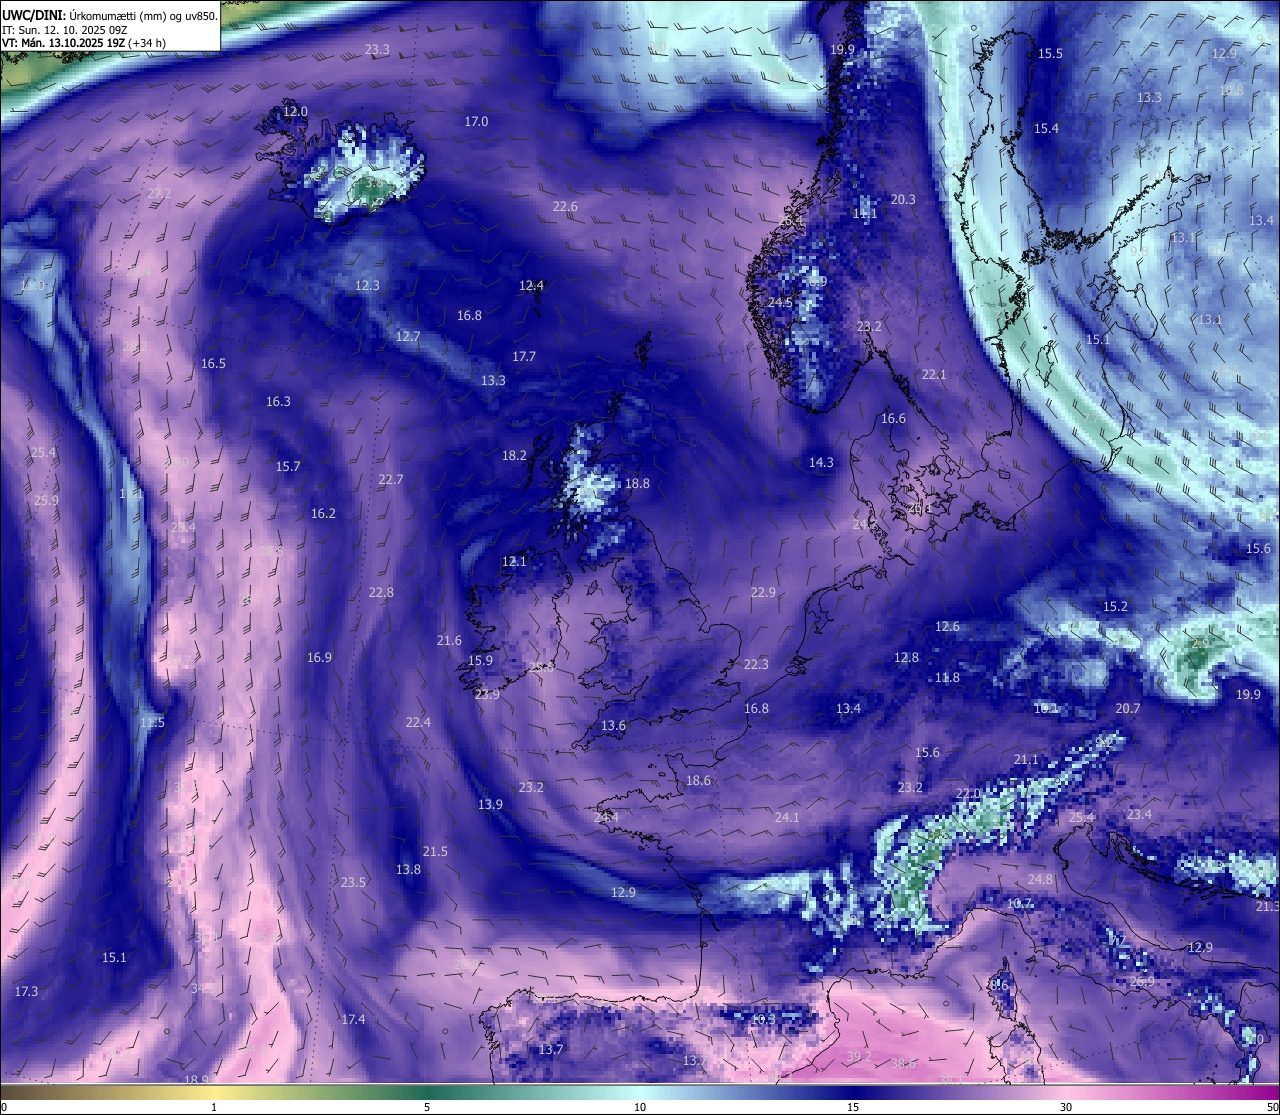Click the 22.7 value west of Scotland

[x=390, y=480]
